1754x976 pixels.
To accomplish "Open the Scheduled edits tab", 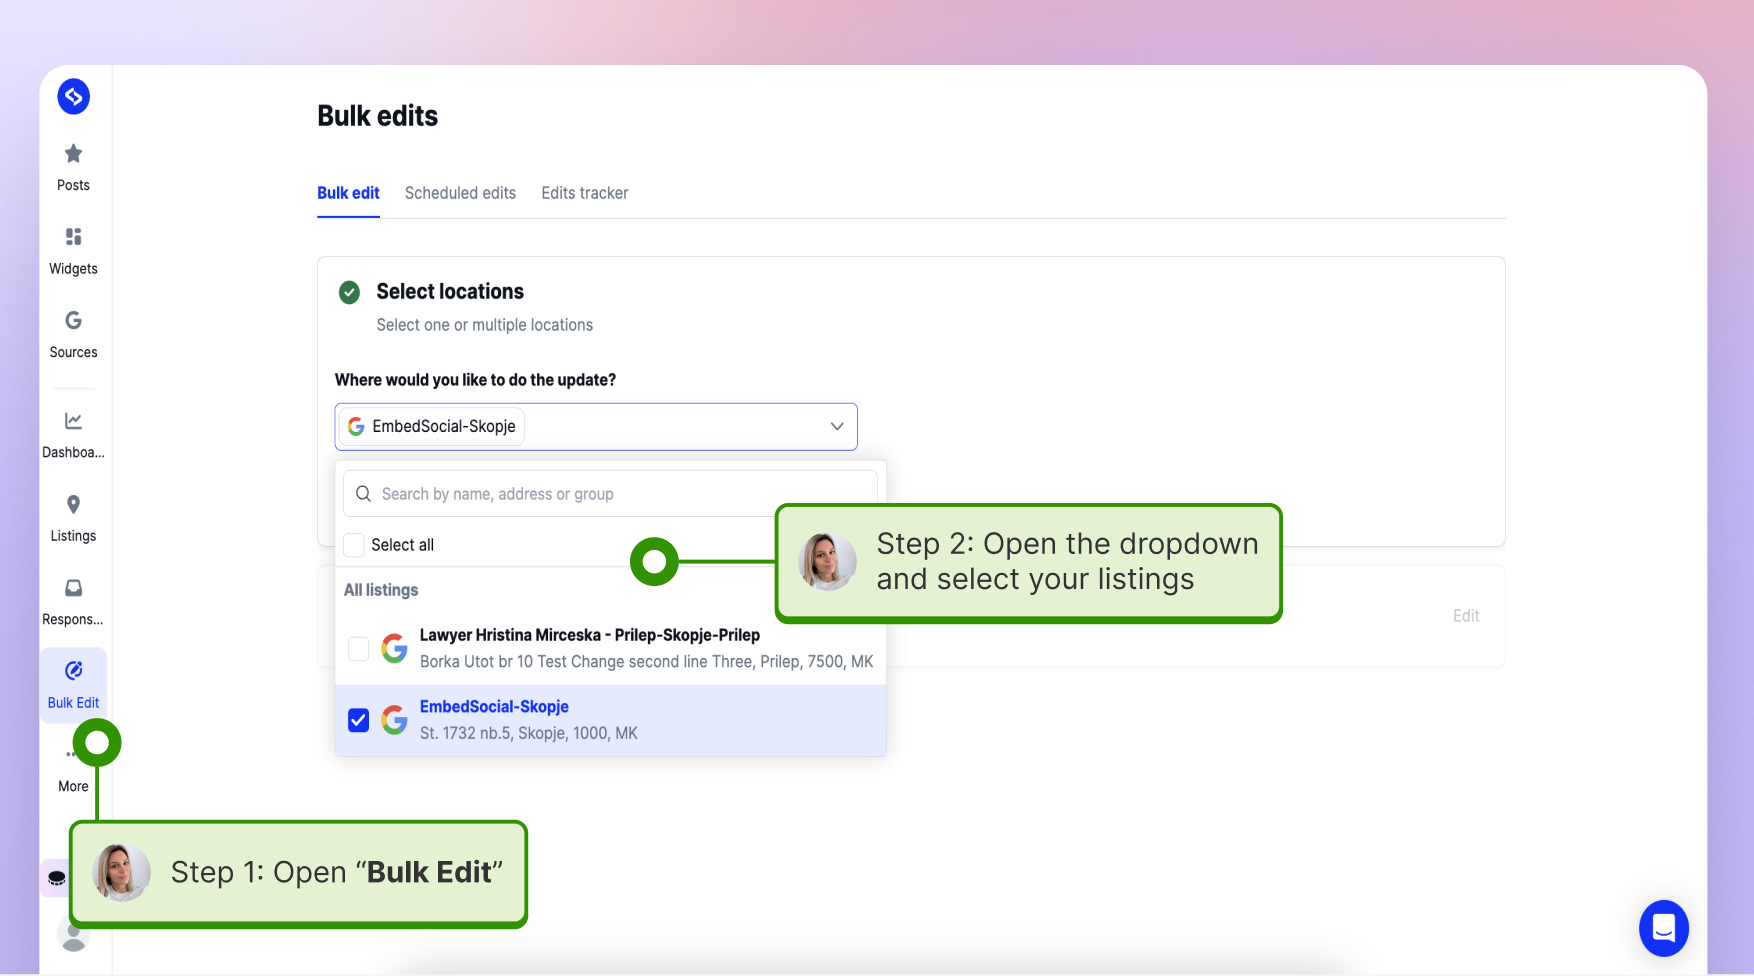I will click(460, 193).
